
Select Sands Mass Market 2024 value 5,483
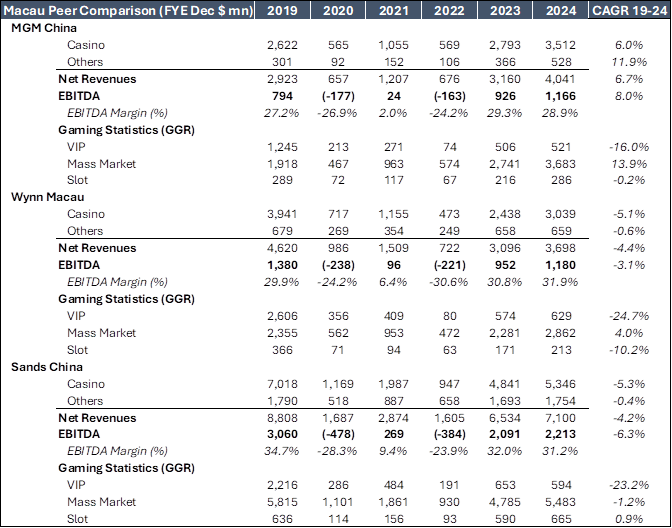(x=561, y=502)
